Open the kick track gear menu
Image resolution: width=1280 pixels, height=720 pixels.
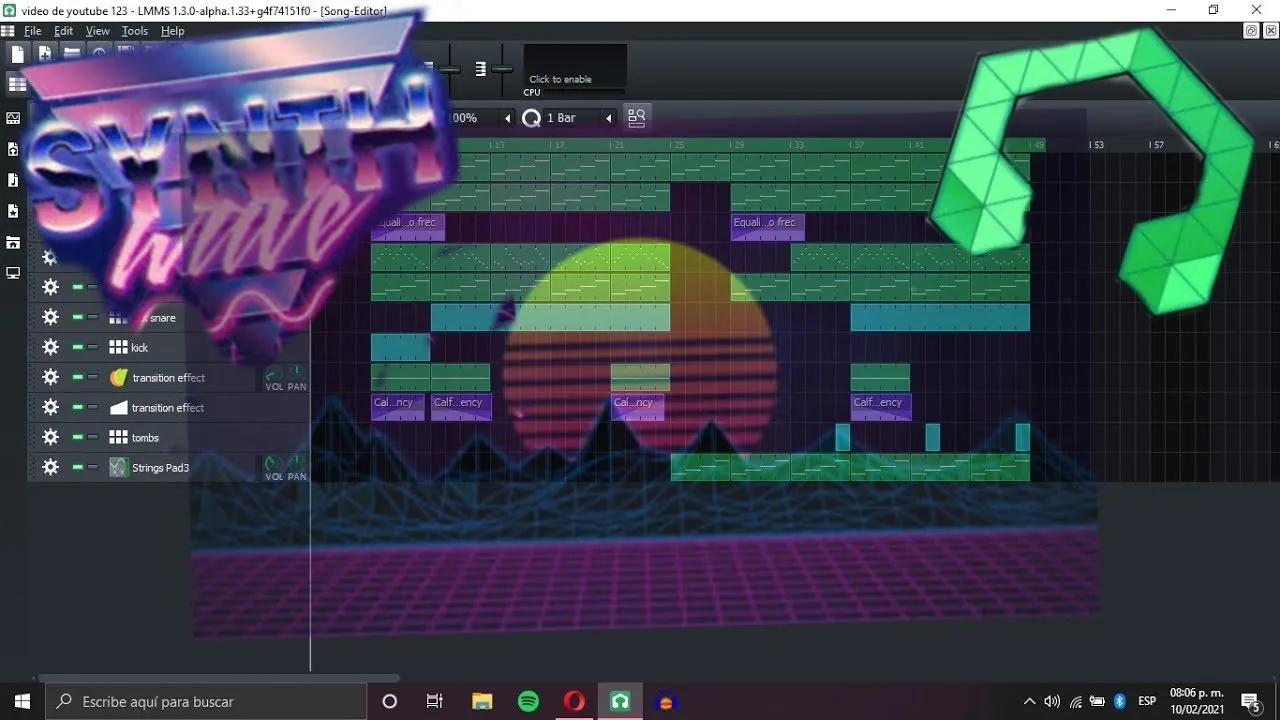pyautogui.click(x=50, y=347)
